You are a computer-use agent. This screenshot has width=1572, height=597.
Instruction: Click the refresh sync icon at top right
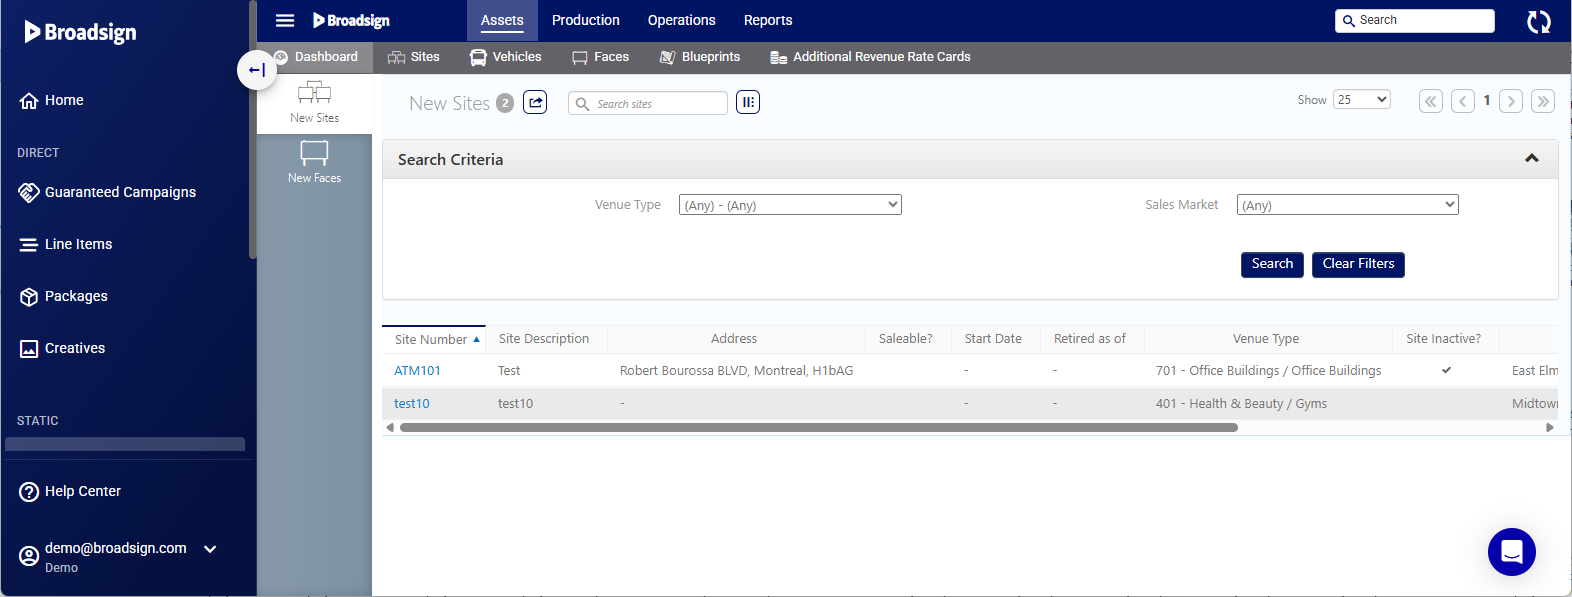1538,21
